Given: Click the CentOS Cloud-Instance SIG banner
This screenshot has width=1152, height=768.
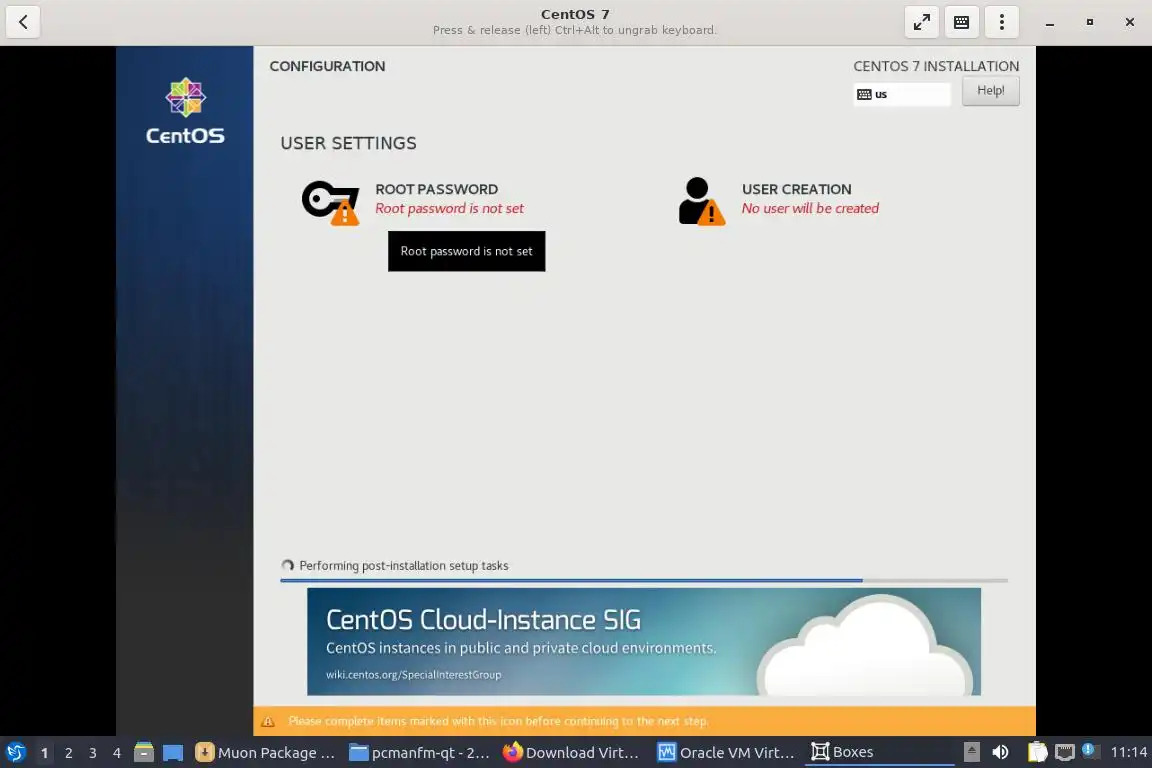Looking at the screenshot, I should (644, 642).
